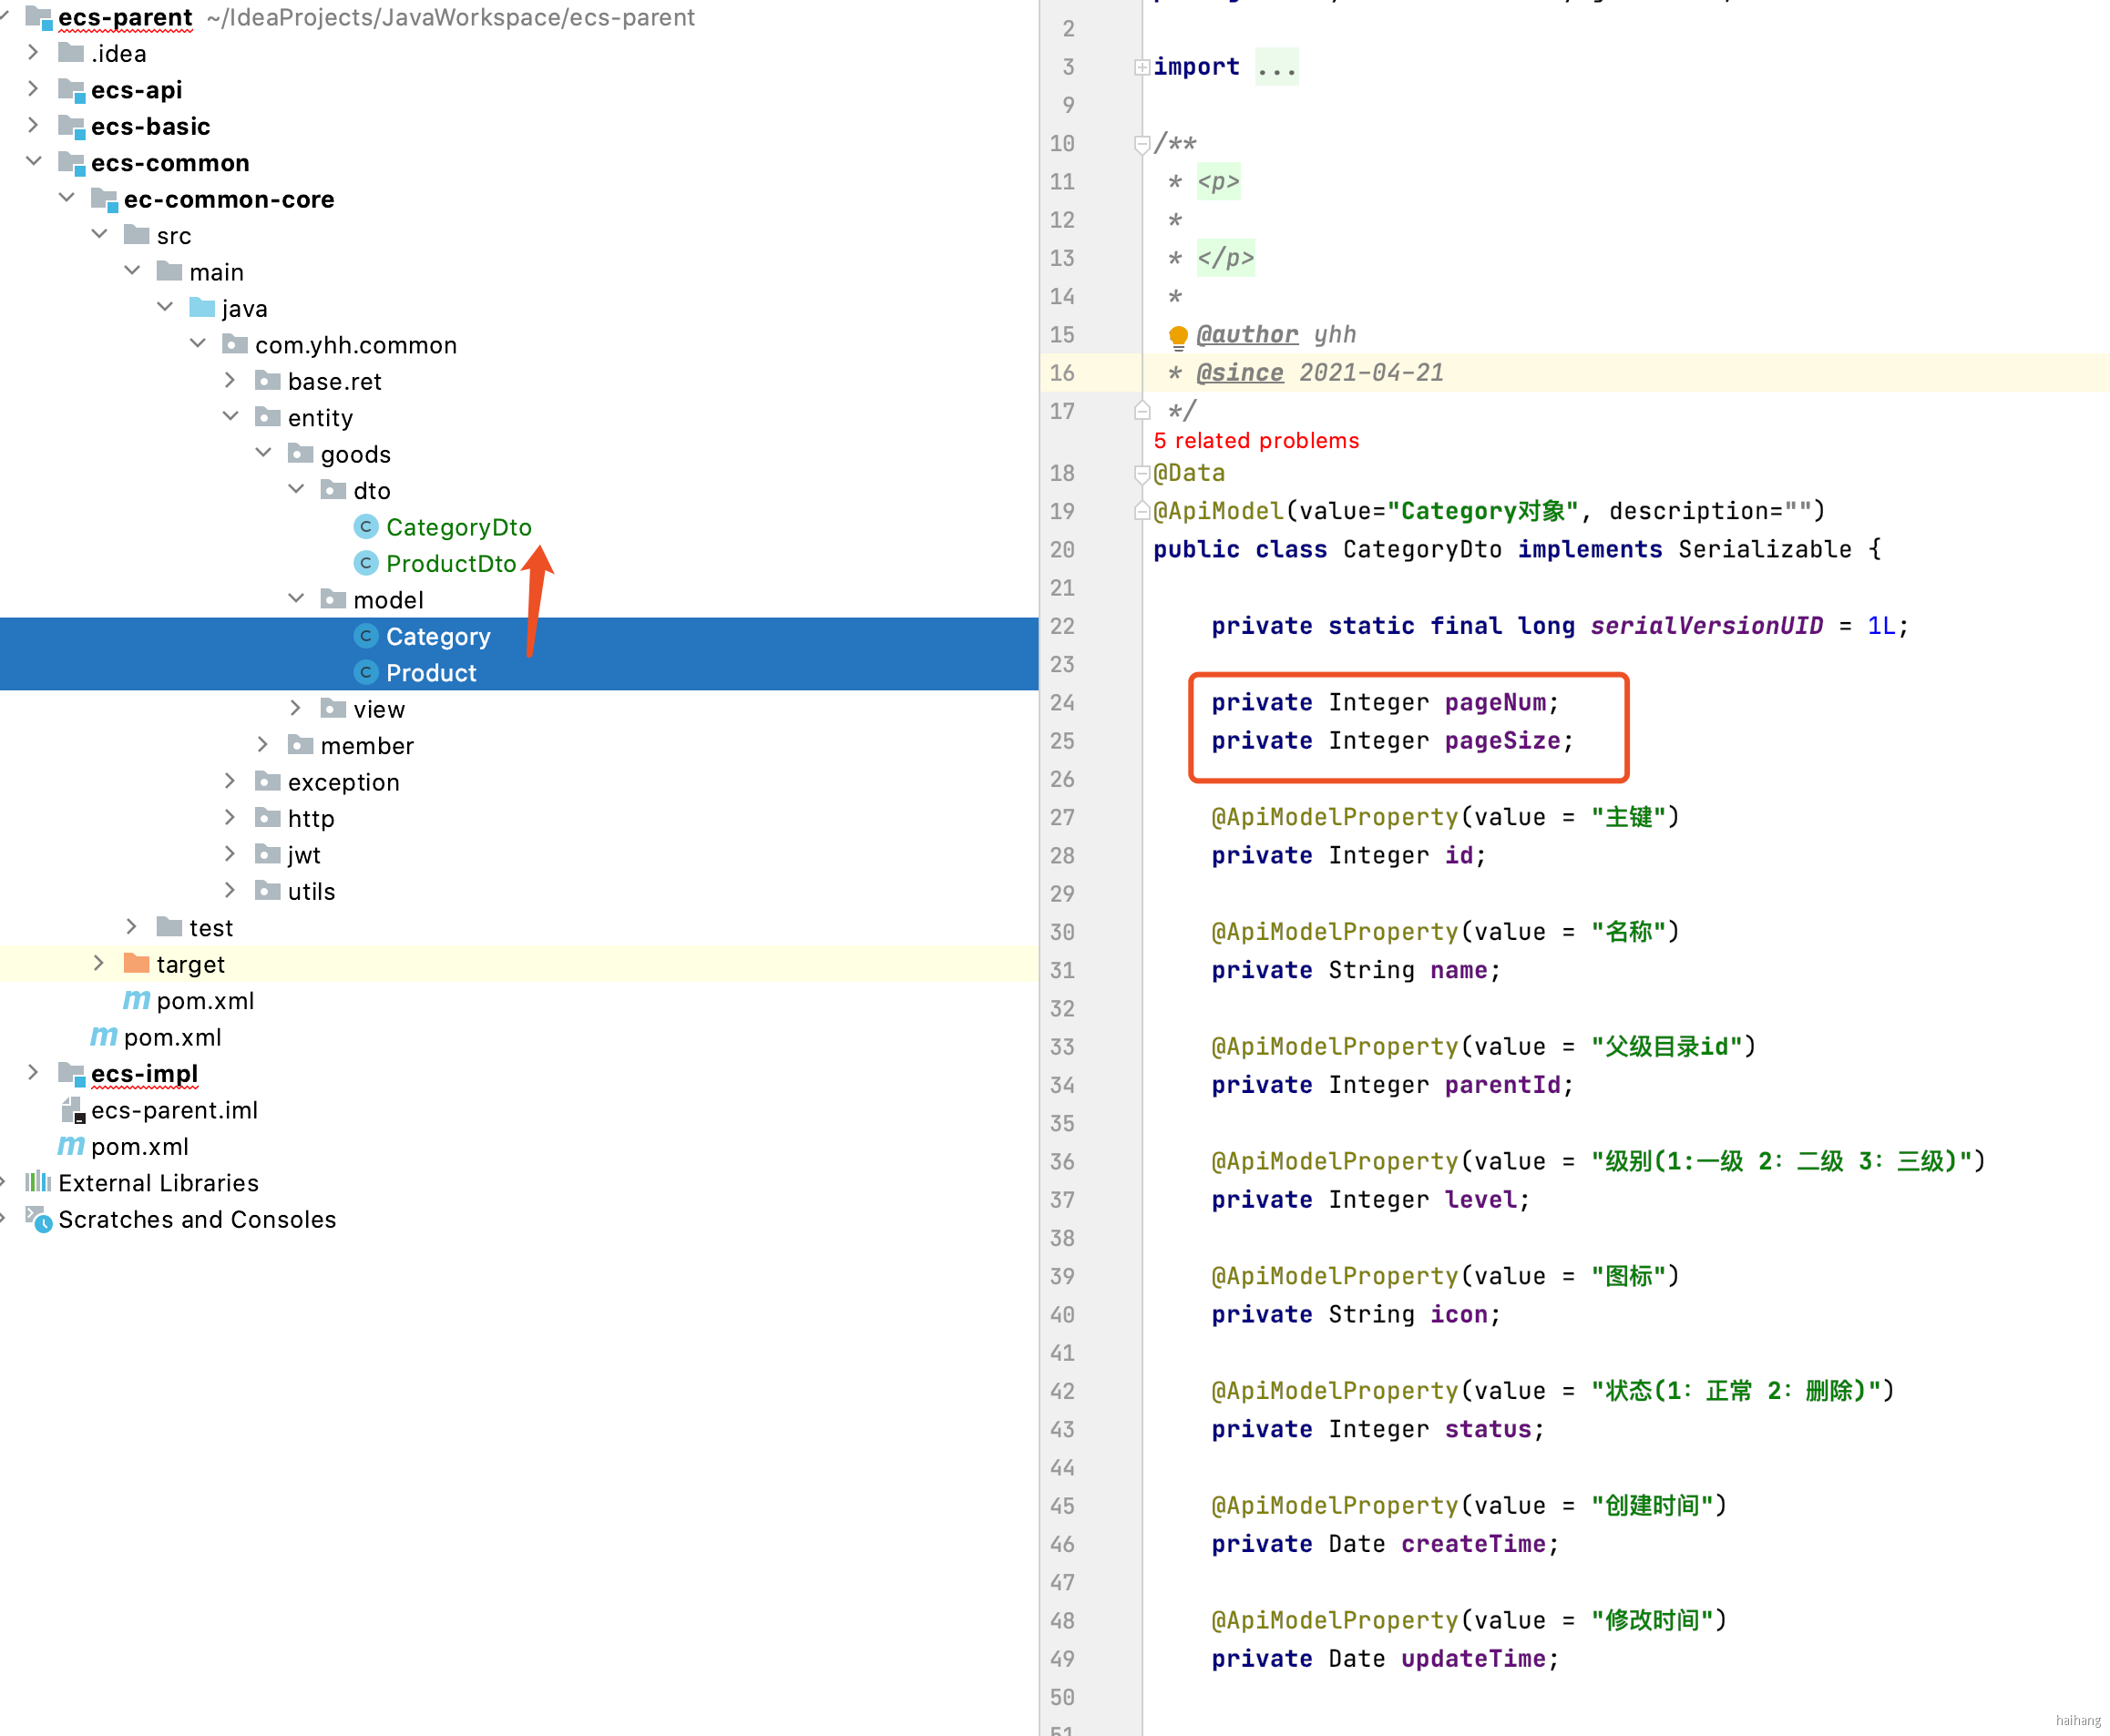
Task: Click the yellow lightbulb intention icon
Action: [x=1178, y=336]
